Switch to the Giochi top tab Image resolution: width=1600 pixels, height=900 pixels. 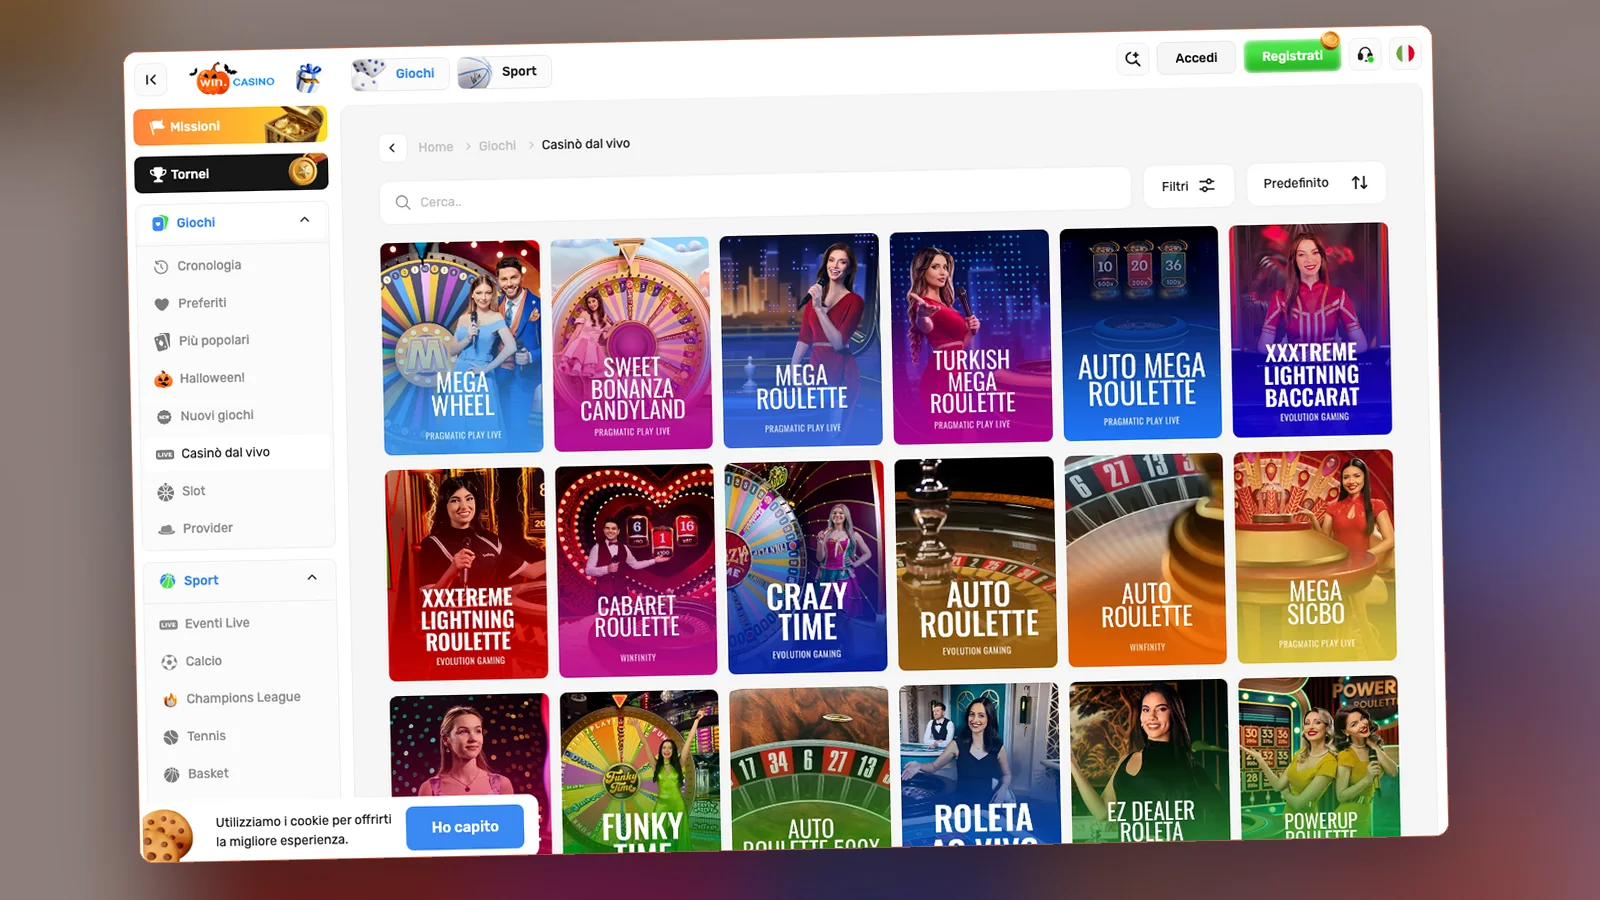tap(399, 73)
